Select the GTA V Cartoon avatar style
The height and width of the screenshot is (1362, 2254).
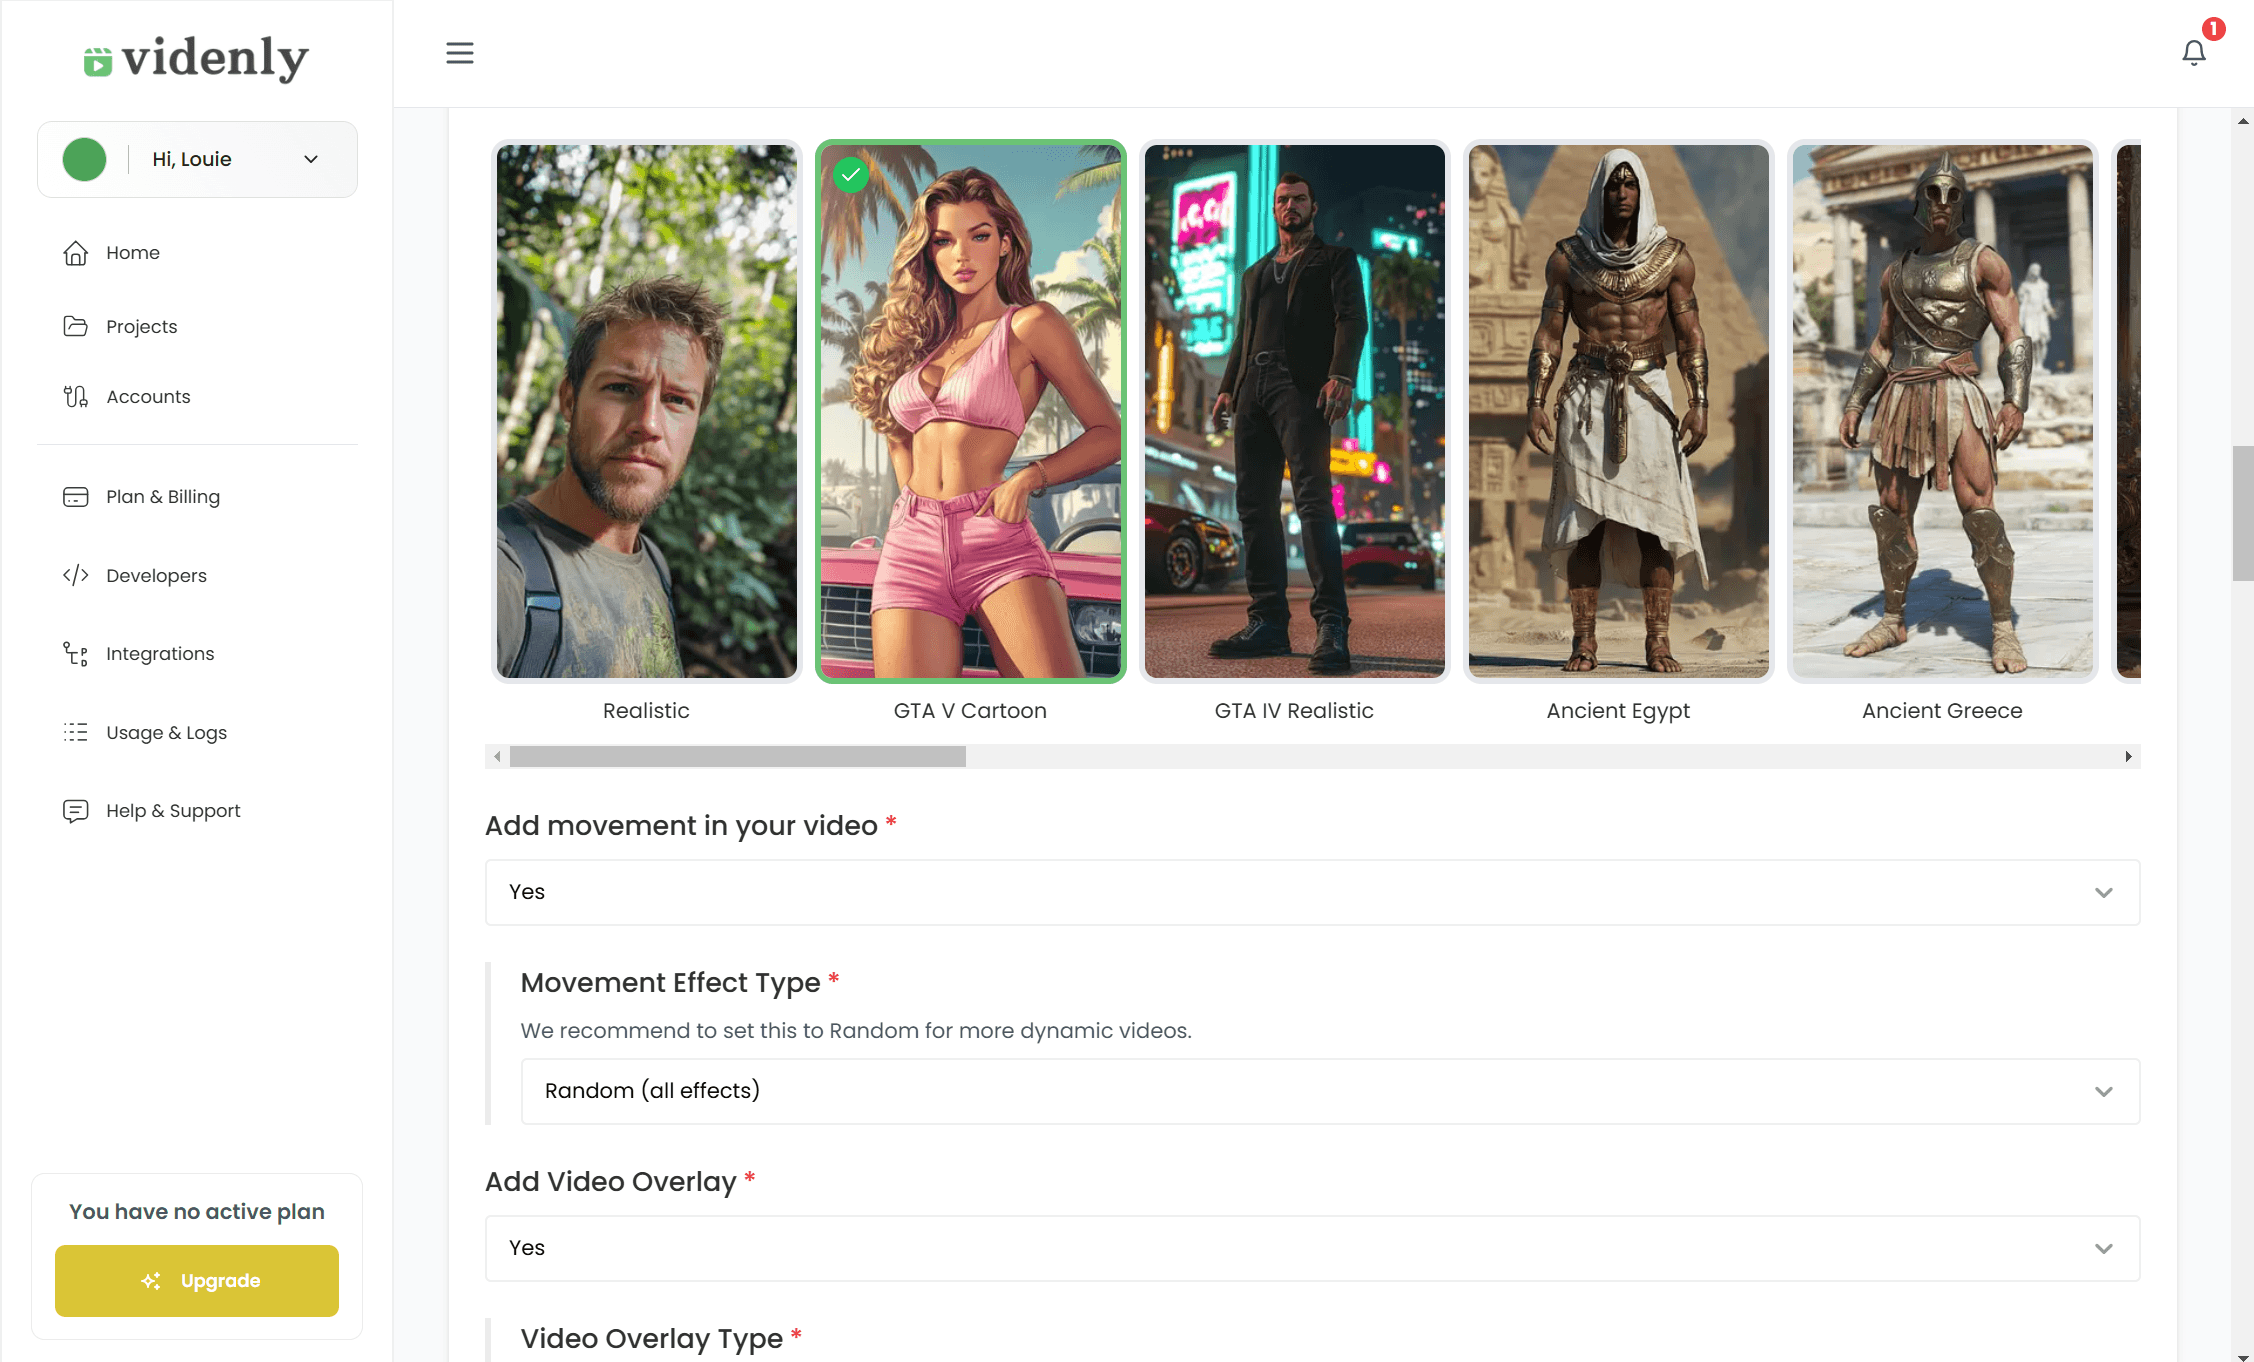tap(969, 411)
